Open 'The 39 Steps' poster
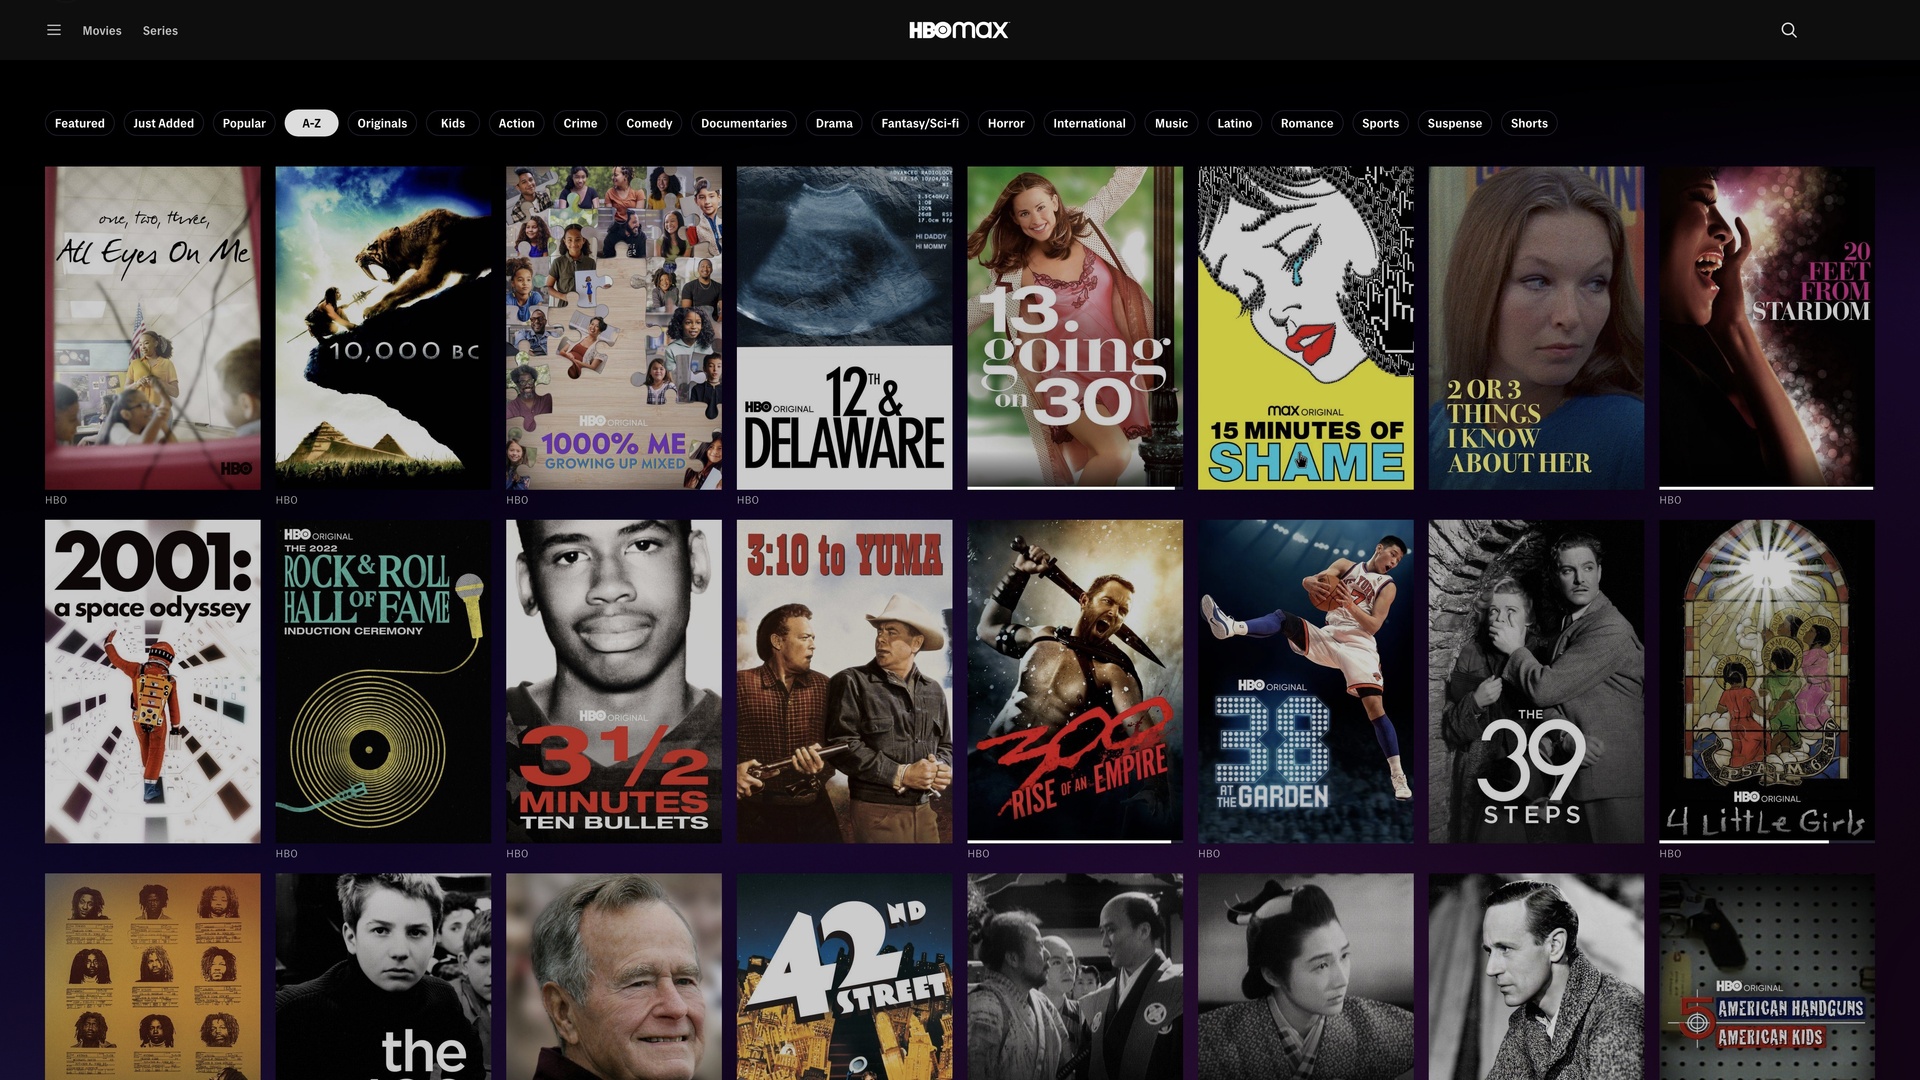Screen dimensions: 1920x1080 (1537, 681)
